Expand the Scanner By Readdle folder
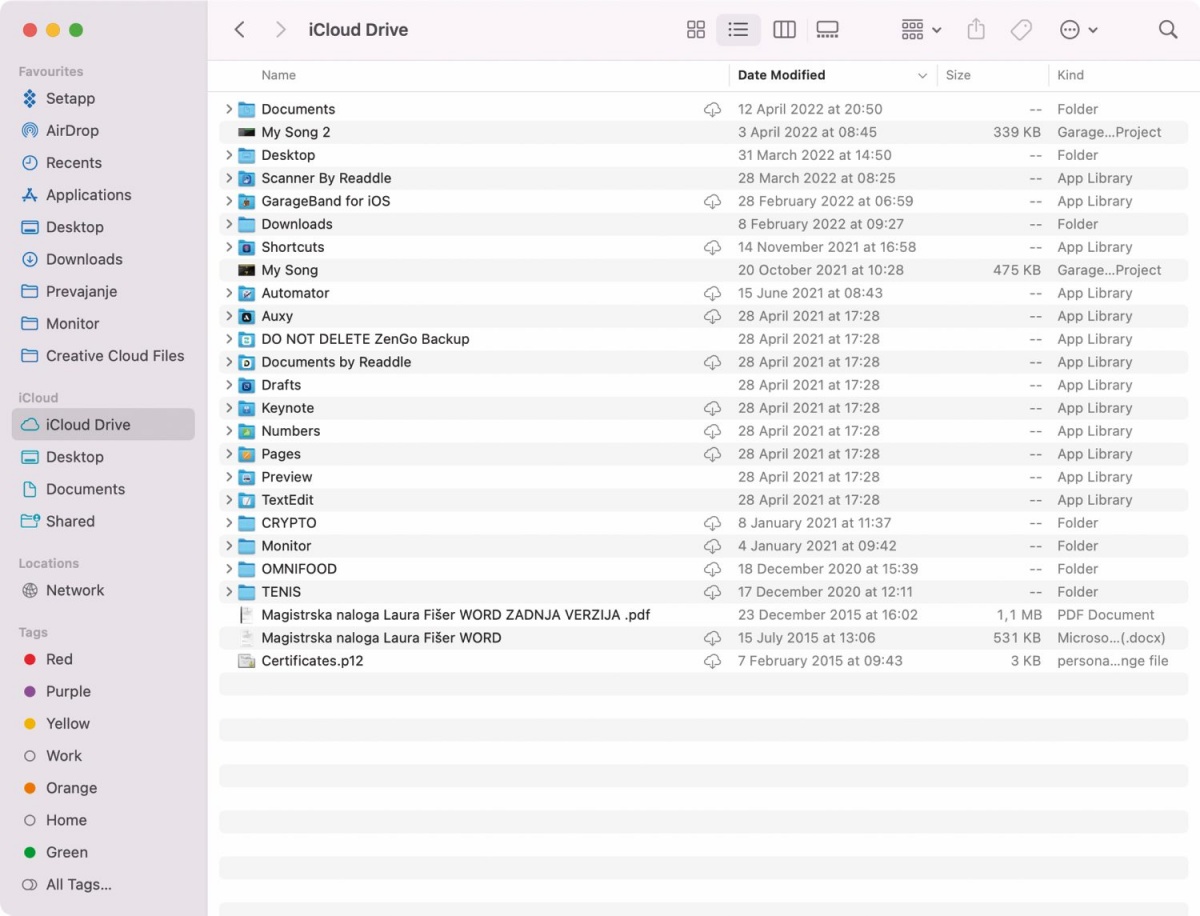 coord(229,178)
